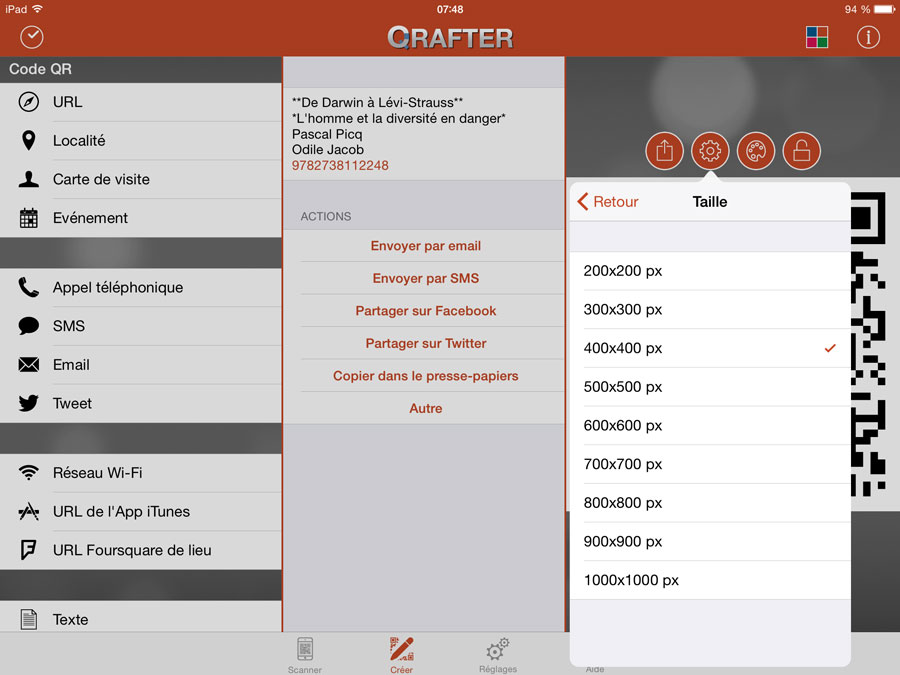Select the App iTunes store icon

tap(28, 511)
